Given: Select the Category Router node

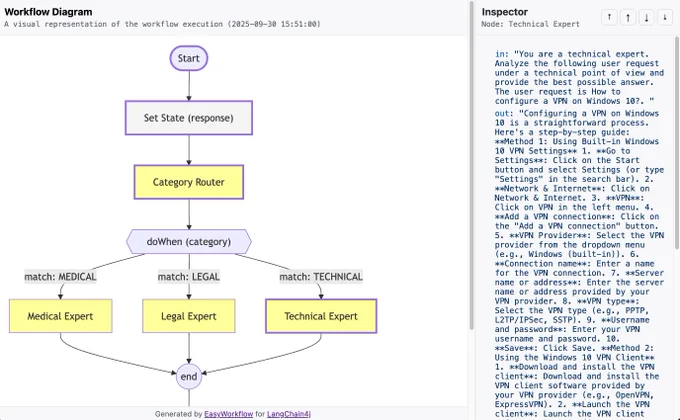Looking at the screenshot, I should pyautogui.click(x=189, y=182).
